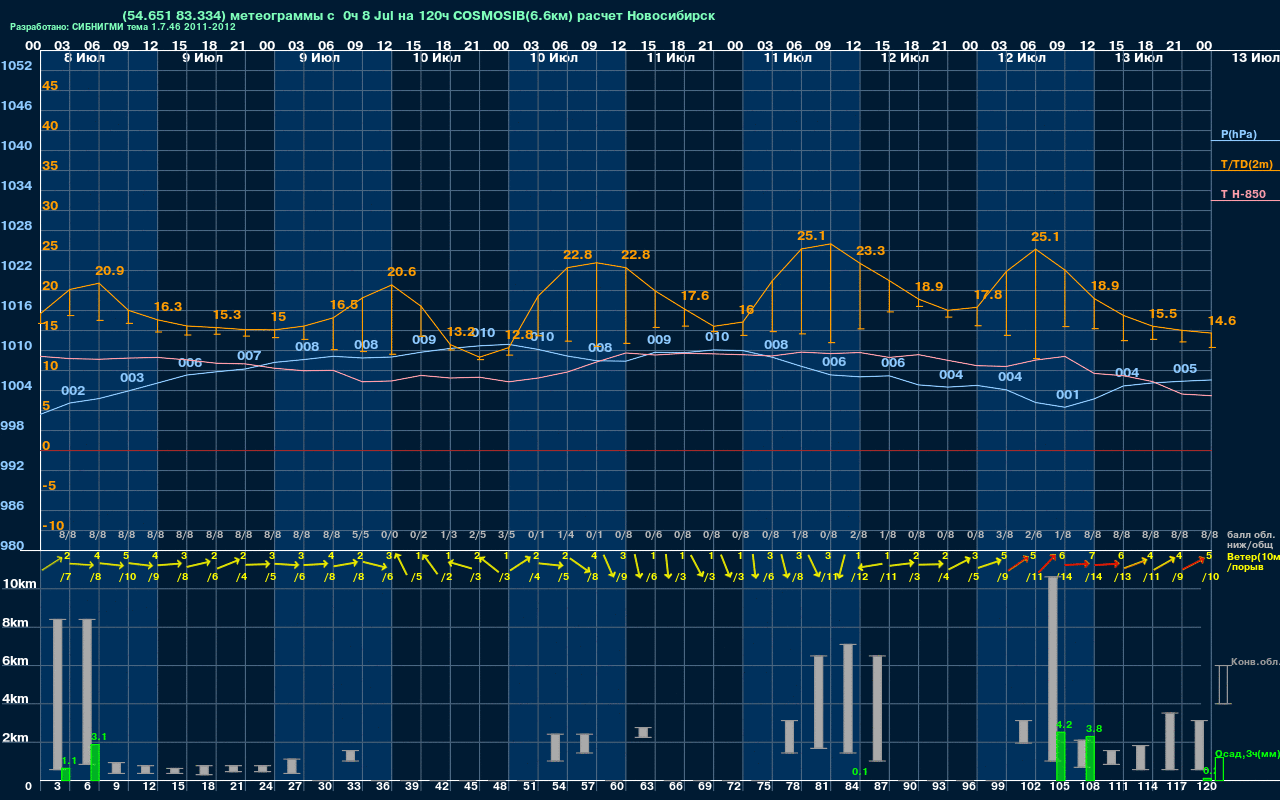Click forecast hour 60 on bottom axis
This screenshot has width=1280, height=800.
pos(619,788)
